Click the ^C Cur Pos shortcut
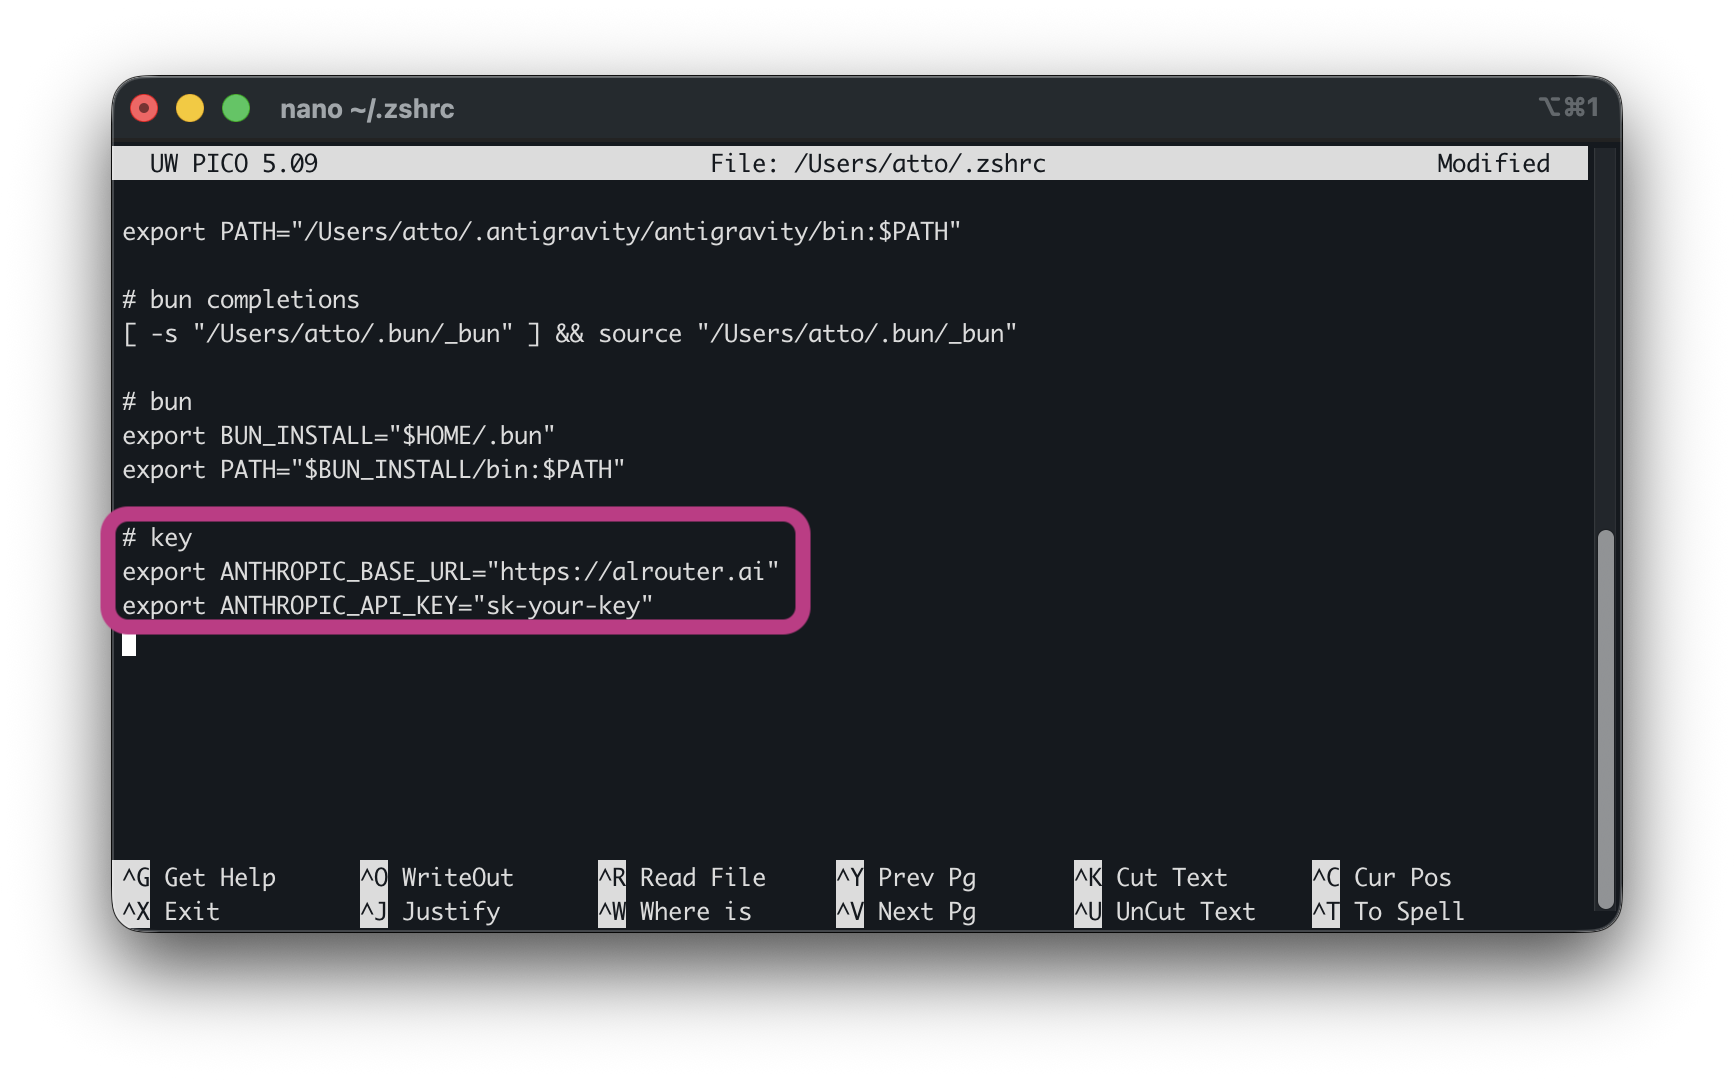Image resolution: width=1734 pixels, height=1080 pixels. point(1382,877)
